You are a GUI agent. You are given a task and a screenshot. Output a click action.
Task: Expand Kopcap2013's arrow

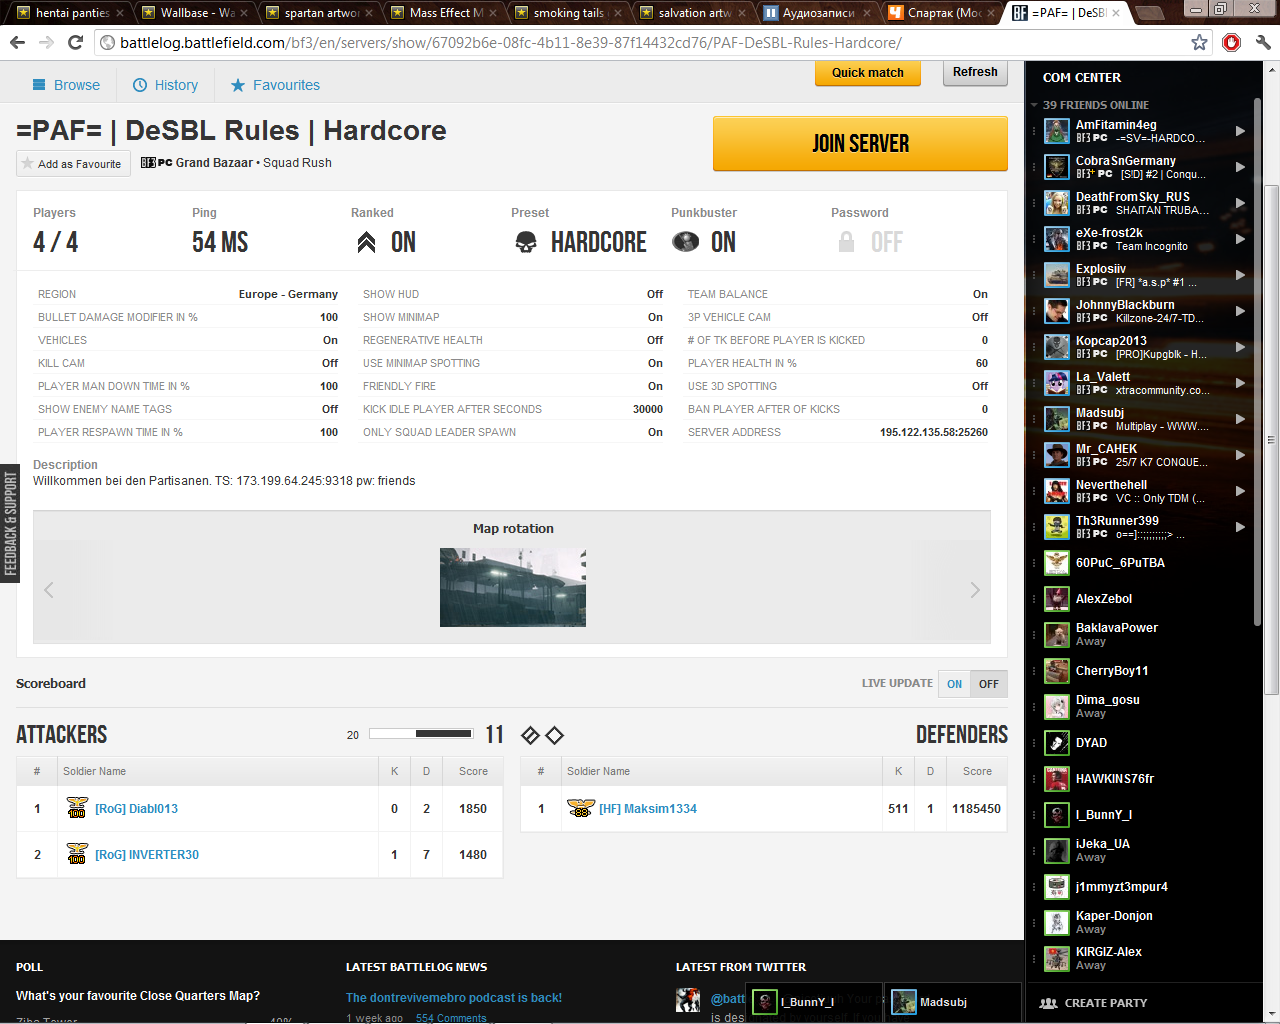(1240, 347)
